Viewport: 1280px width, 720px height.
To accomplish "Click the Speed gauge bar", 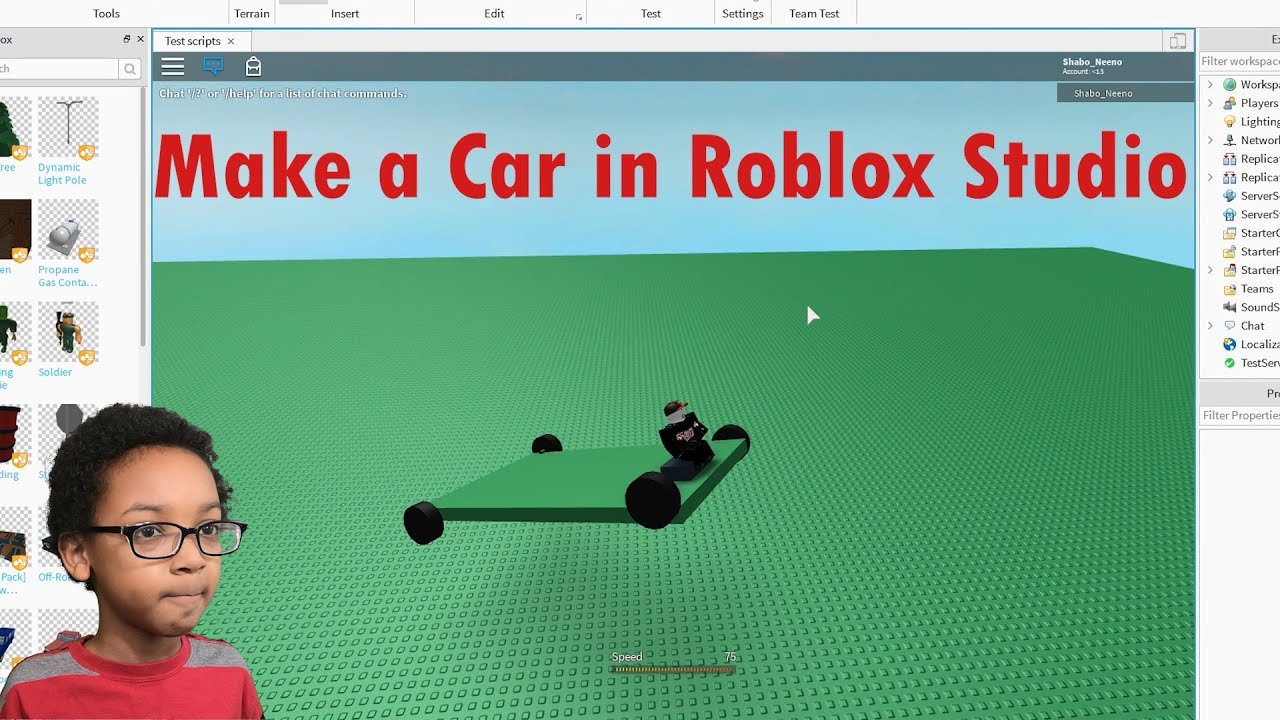I will tap(673, 669).
